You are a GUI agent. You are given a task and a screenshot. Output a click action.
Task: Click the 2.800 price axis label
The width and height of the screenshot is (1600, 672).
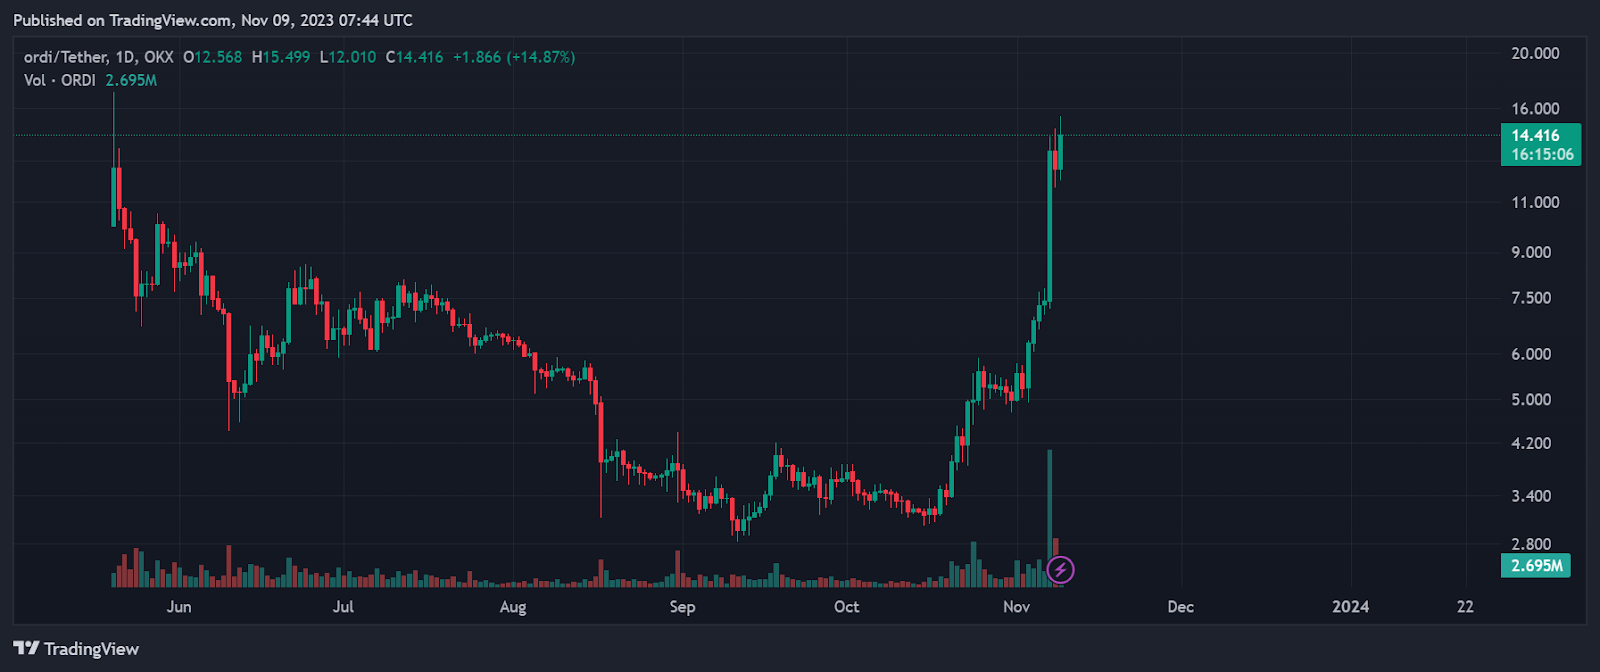[1531, 544]
